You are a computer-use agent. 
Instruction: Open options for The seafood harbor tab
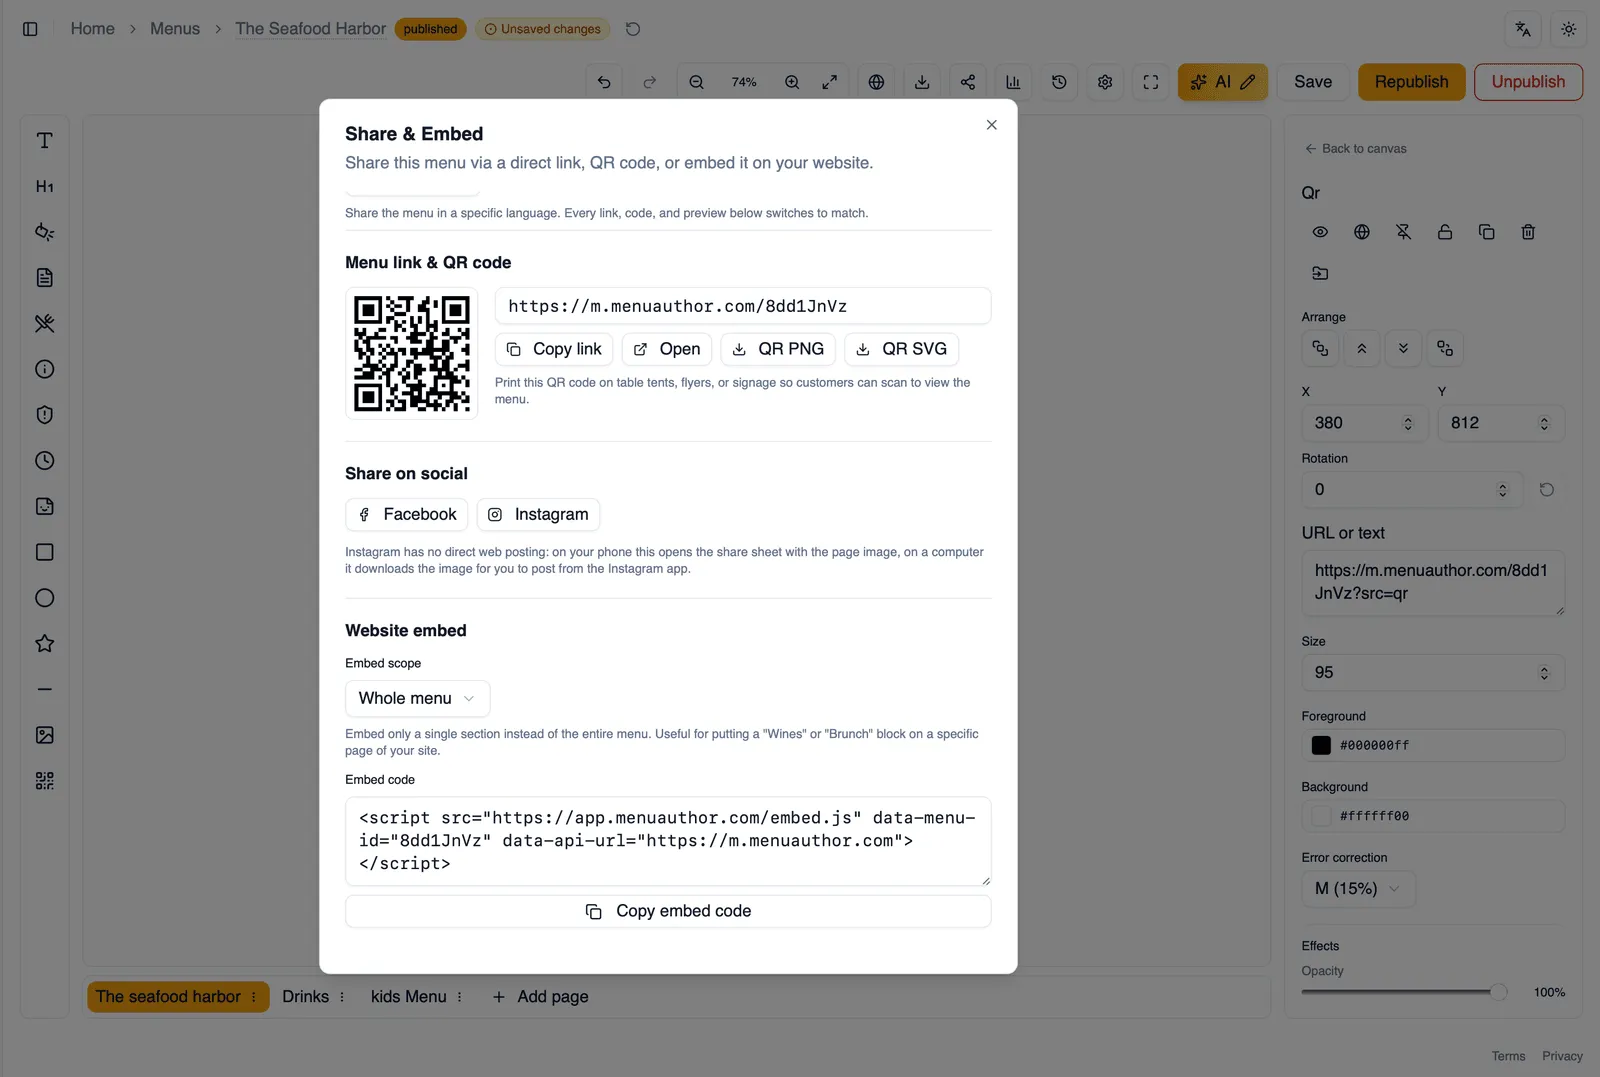(x=254, y=997)
